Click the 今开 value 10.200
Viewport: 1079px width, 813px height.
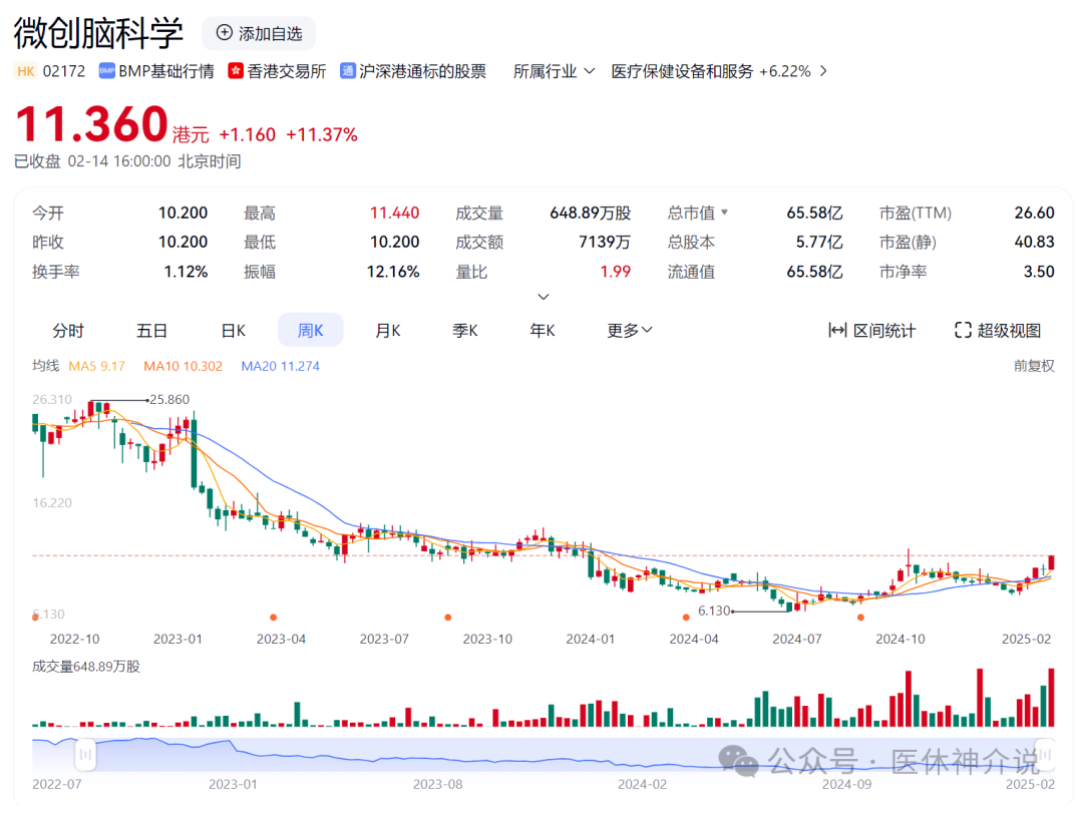click(183, 213)
